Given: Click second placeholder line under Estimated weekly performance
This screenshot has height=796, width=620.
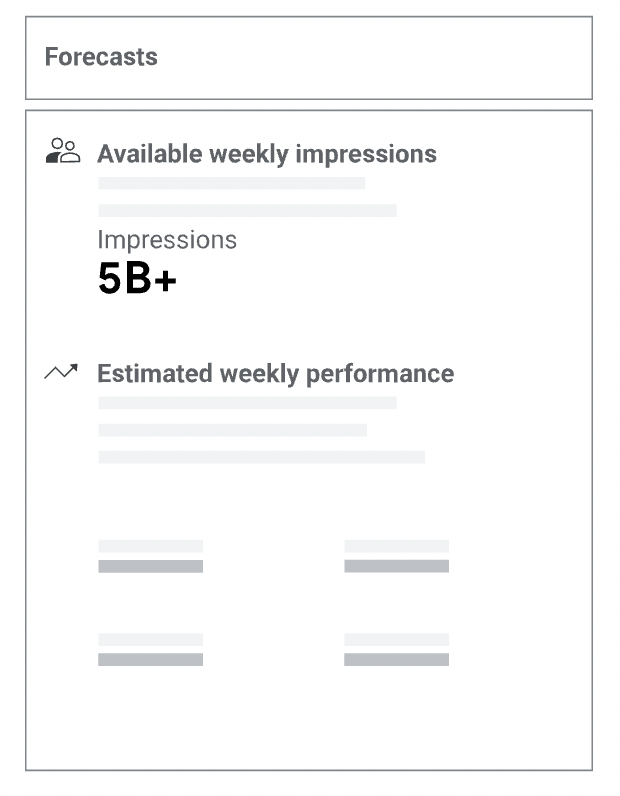Looking at the screenshot, I should coord(233,430).
